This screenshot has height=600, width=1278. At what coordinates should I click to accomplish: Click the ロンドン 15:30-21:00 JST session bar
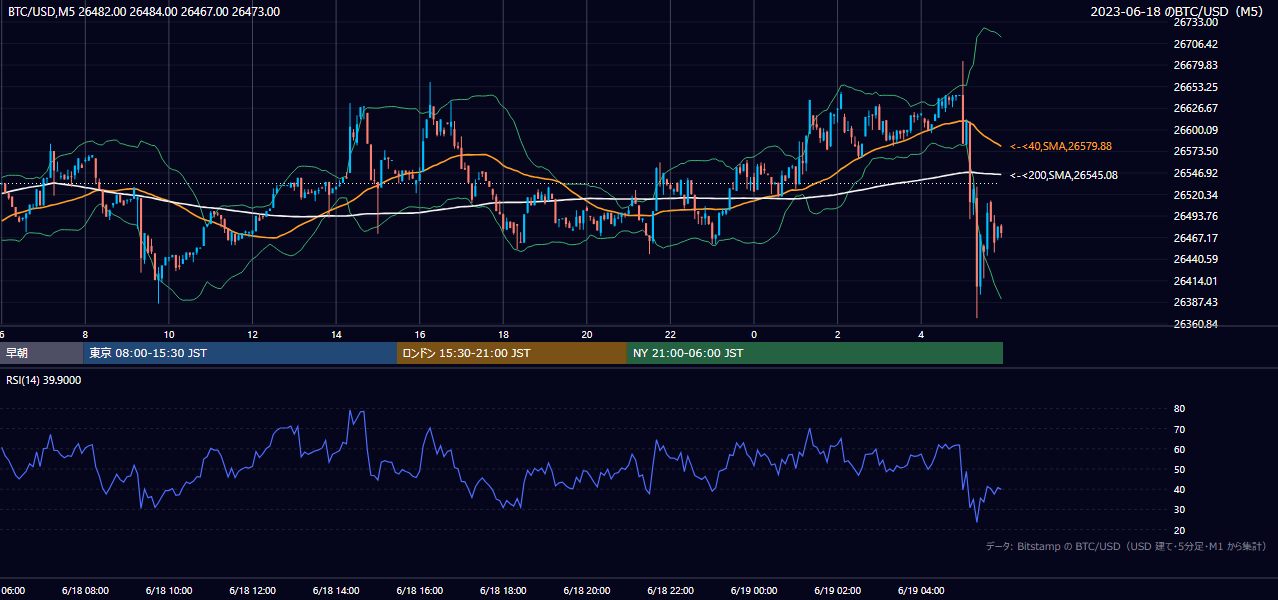pyautogui.click(x=512, y=353)
